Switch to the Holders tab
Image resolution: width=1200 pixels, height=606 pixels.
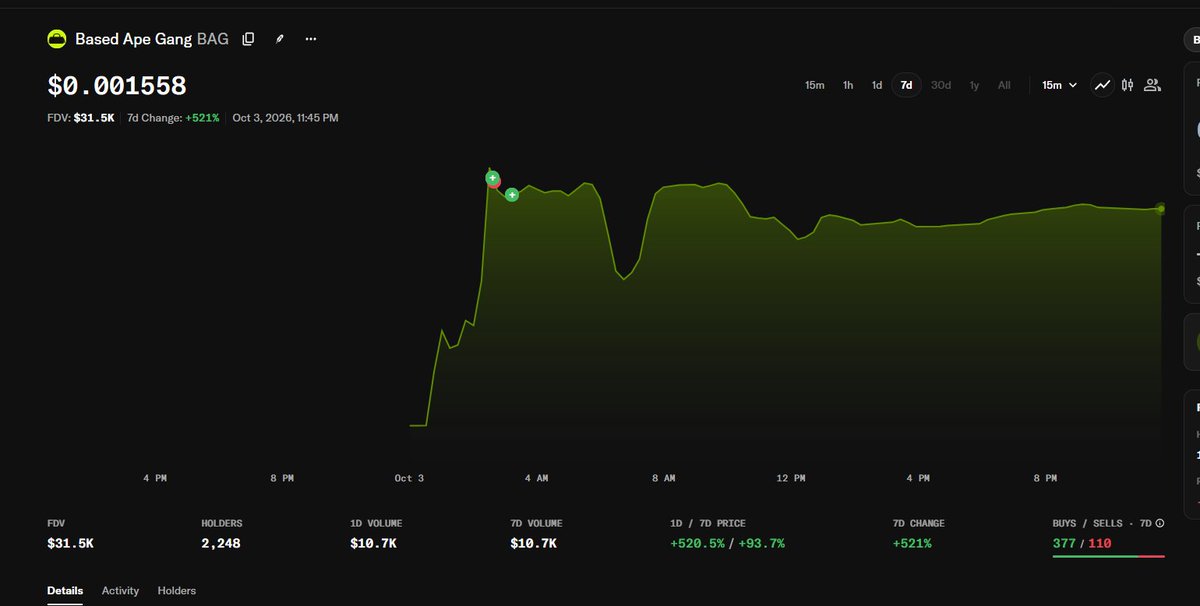(x=177, y=591)
